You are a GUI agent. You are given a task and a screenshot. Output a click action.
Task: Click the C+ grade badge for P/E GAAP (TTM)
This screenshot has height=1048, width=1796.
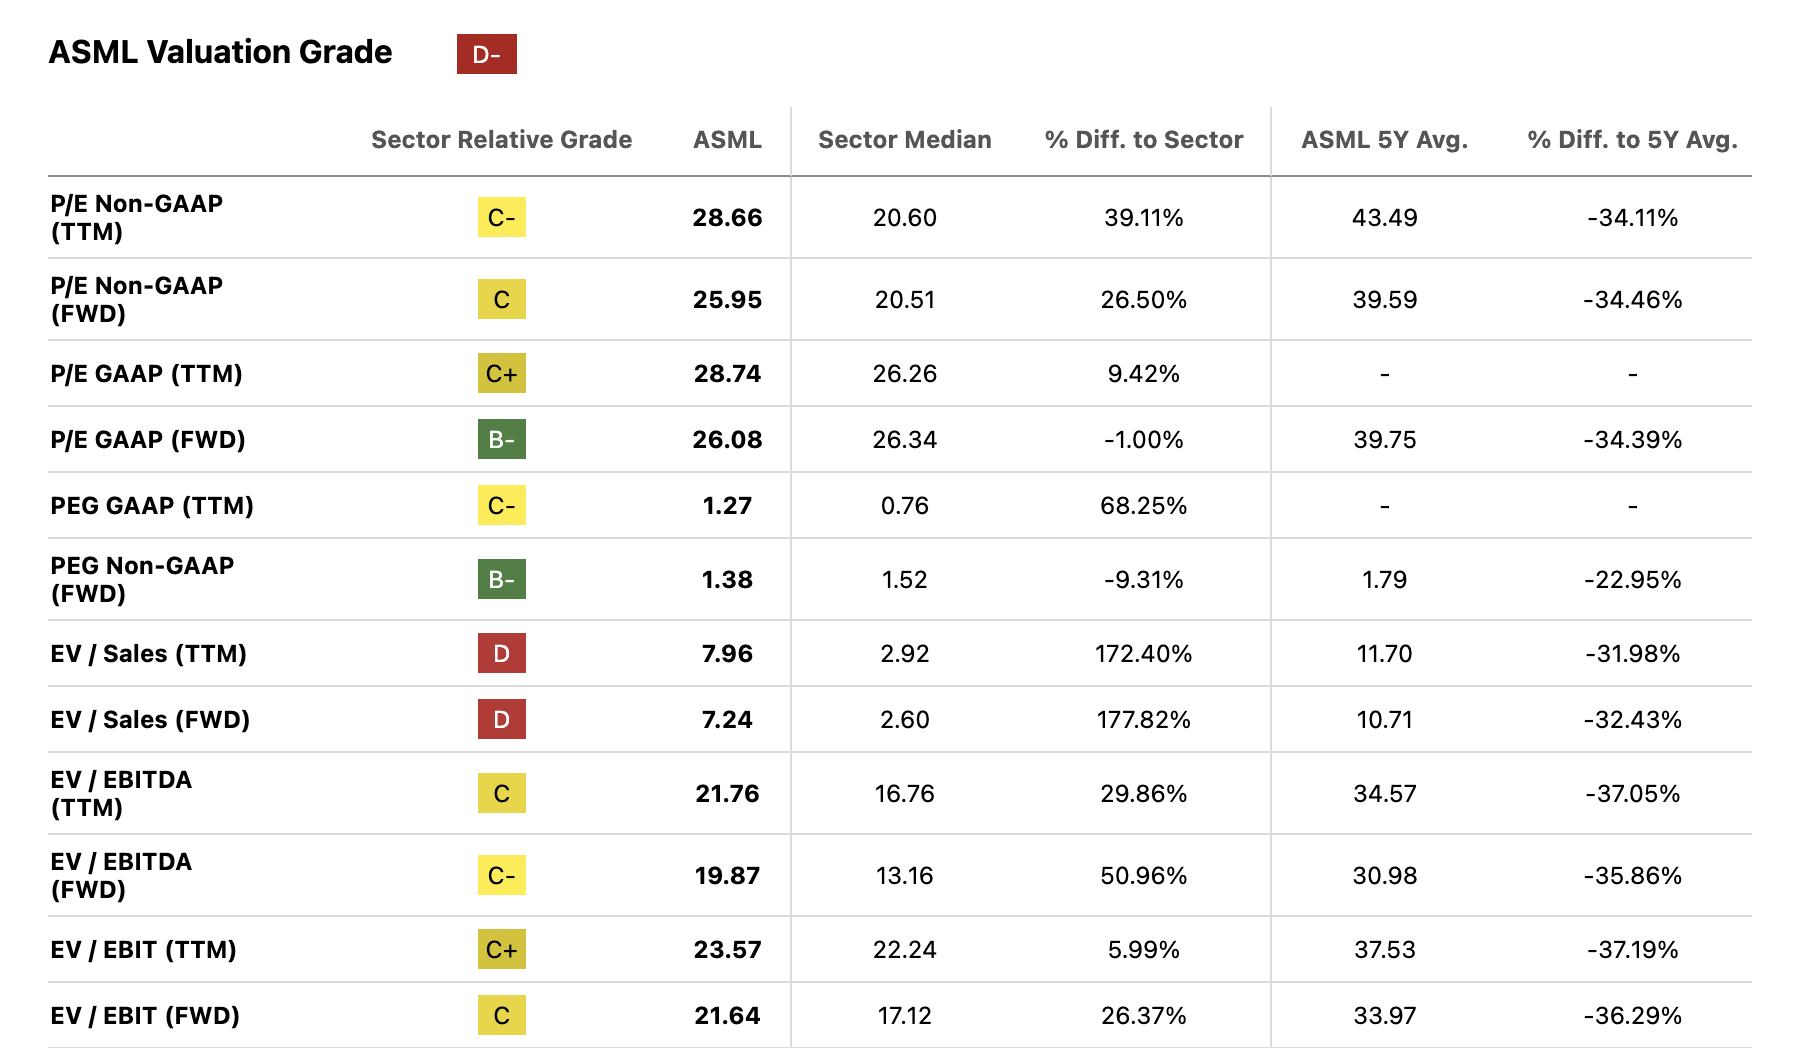tap(501, 373)
